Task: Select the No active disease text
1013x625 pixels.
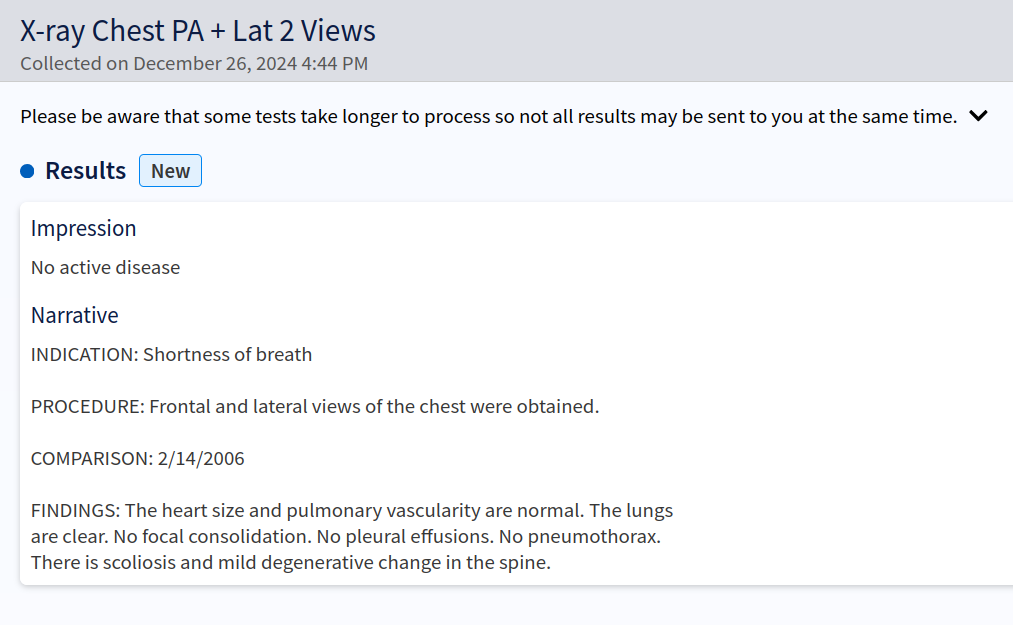Action: pos(105,267)
